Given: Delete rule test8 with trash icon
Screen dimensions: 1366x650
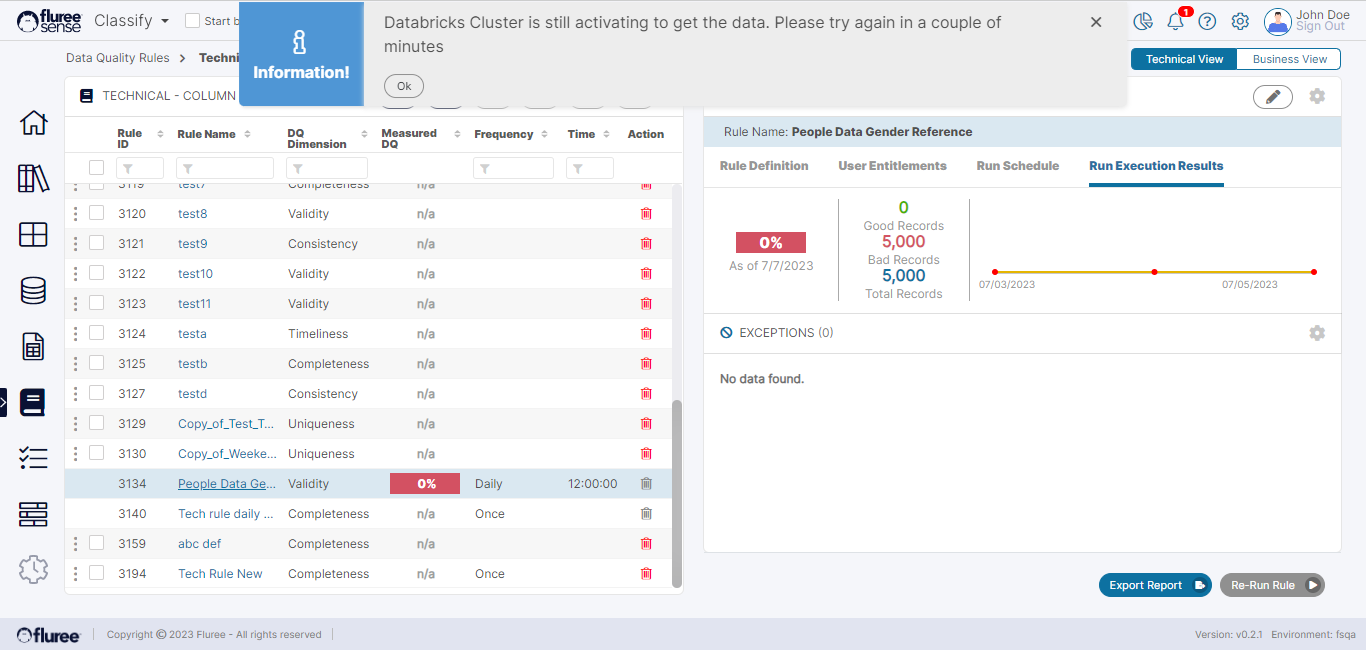Looking at the screenshot, I should pos(646,214).
